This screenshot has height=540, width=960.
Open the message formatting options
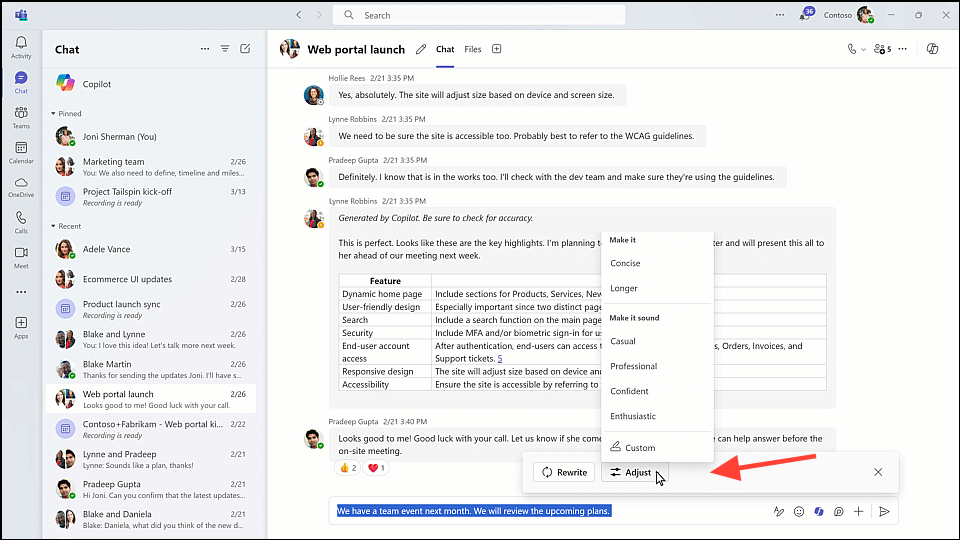coord(778,511)
